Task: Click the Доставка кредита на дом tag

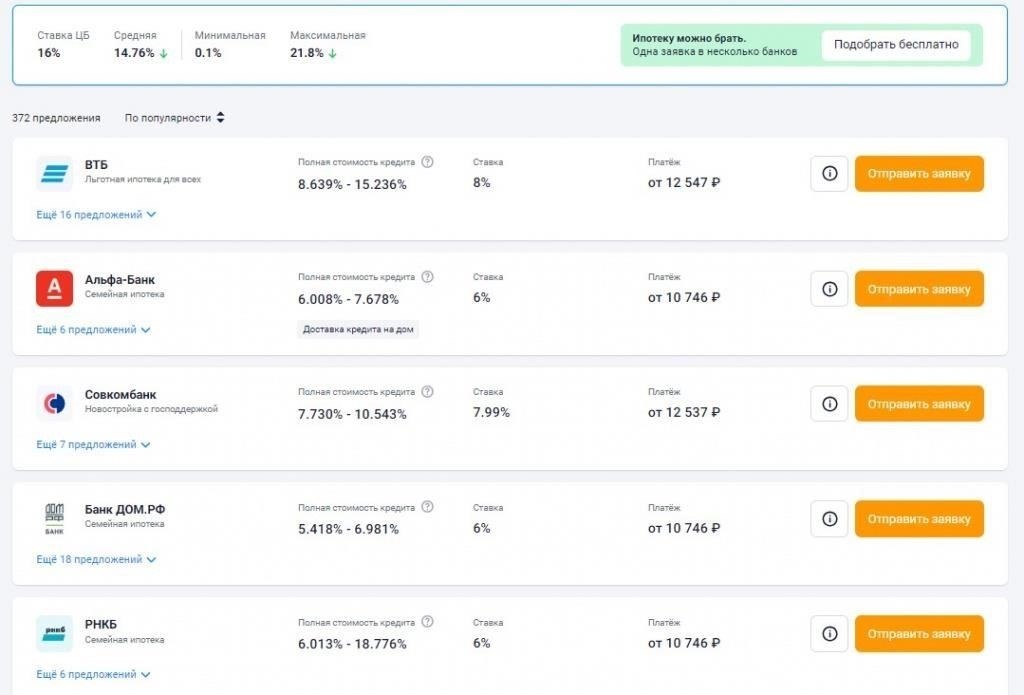Action: [x=358, y=329]
